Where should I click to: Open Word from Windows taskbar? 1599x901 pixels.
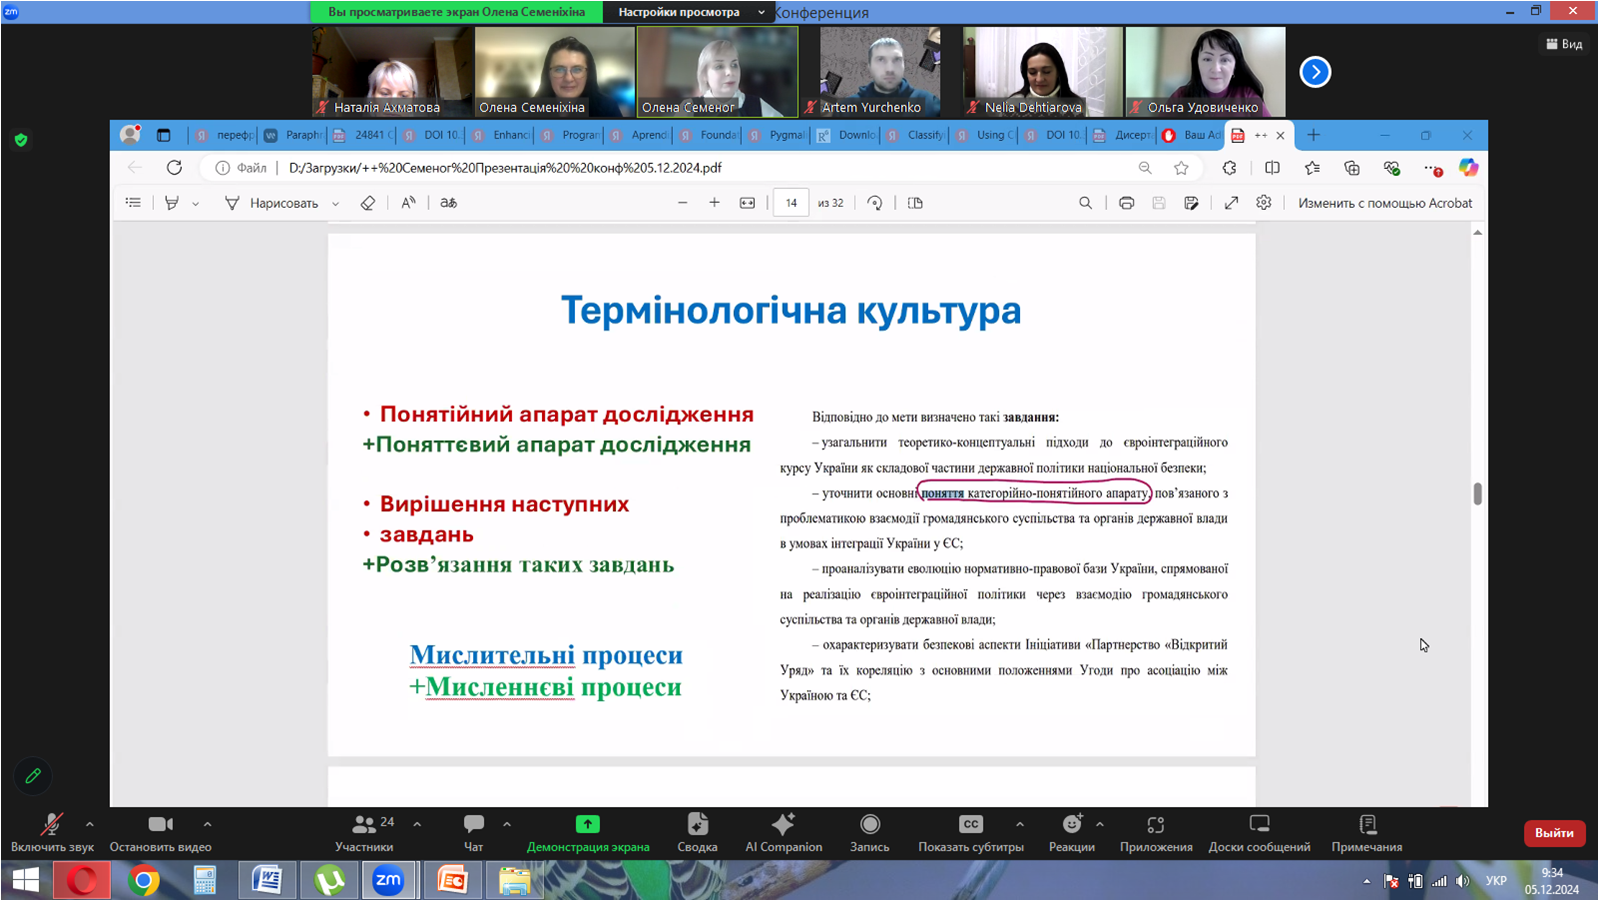point(267,880)
